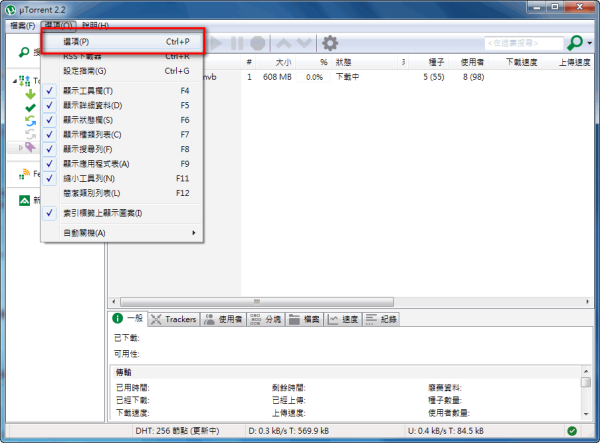Toggle 顯示詳細資料(D) F5 checked item
Viewport: 600px width, 443px height.
(x=122, y=106)
